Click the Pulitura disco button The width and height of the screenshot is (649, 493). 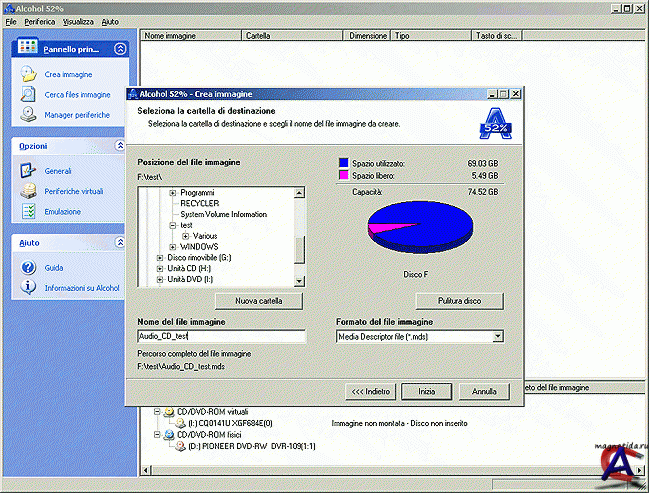pyautogui.click(x=459, y=300)
